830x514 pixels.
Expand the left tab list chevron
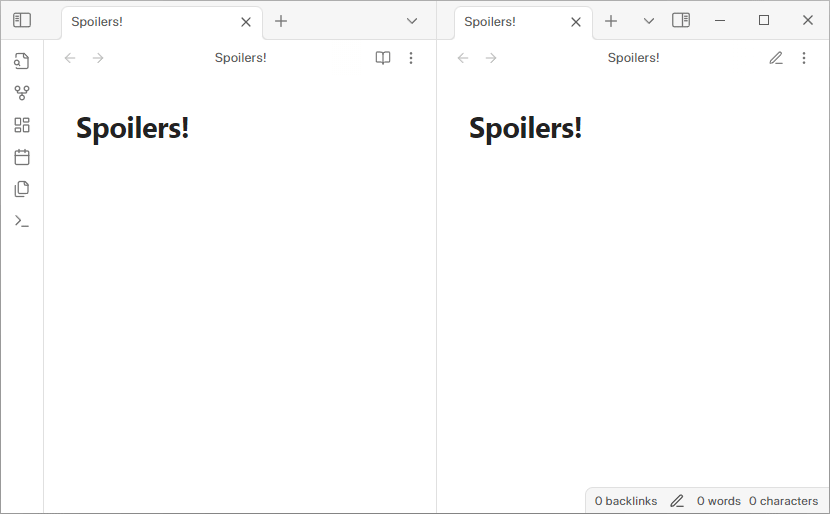coord(412,21)
